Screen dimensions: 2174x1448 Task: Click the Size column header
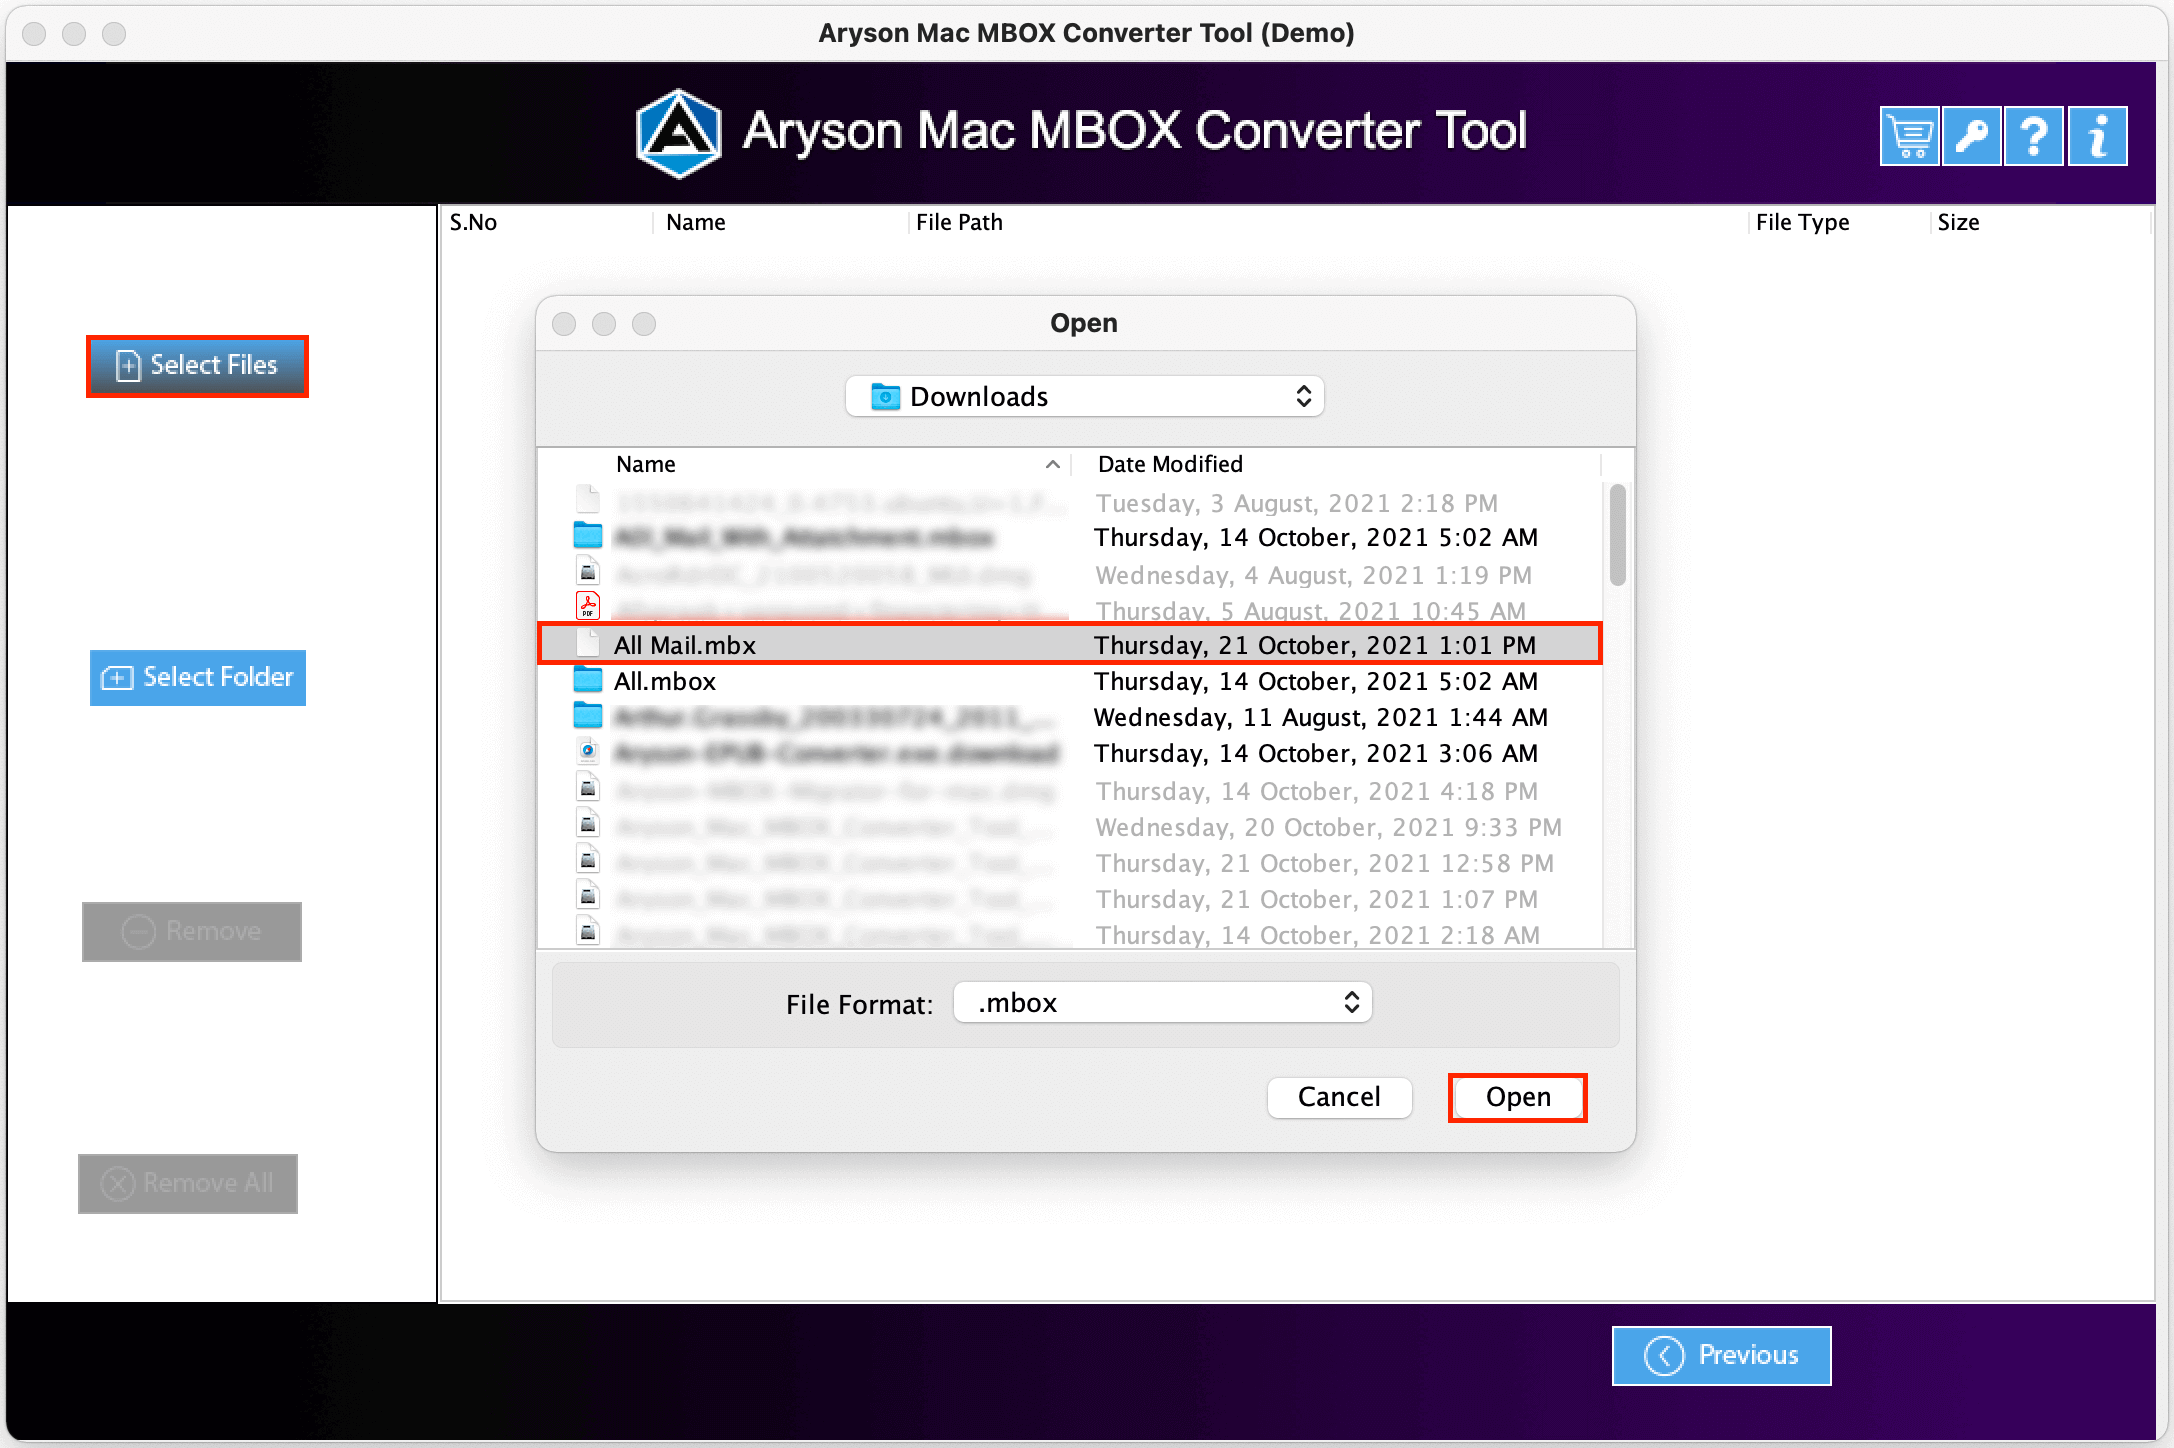point(1958,222)
